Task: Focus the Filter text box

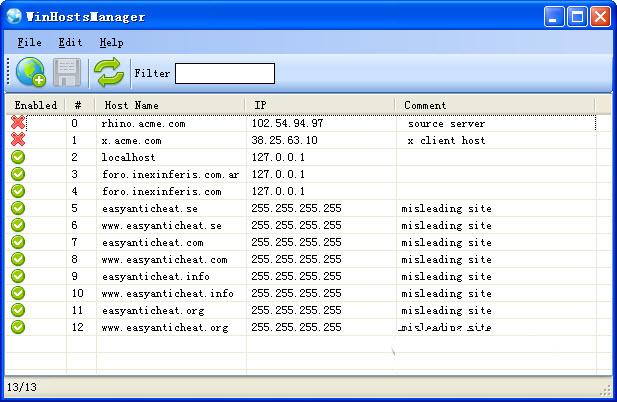Action: pyautogui.click(x=225, y=73)
